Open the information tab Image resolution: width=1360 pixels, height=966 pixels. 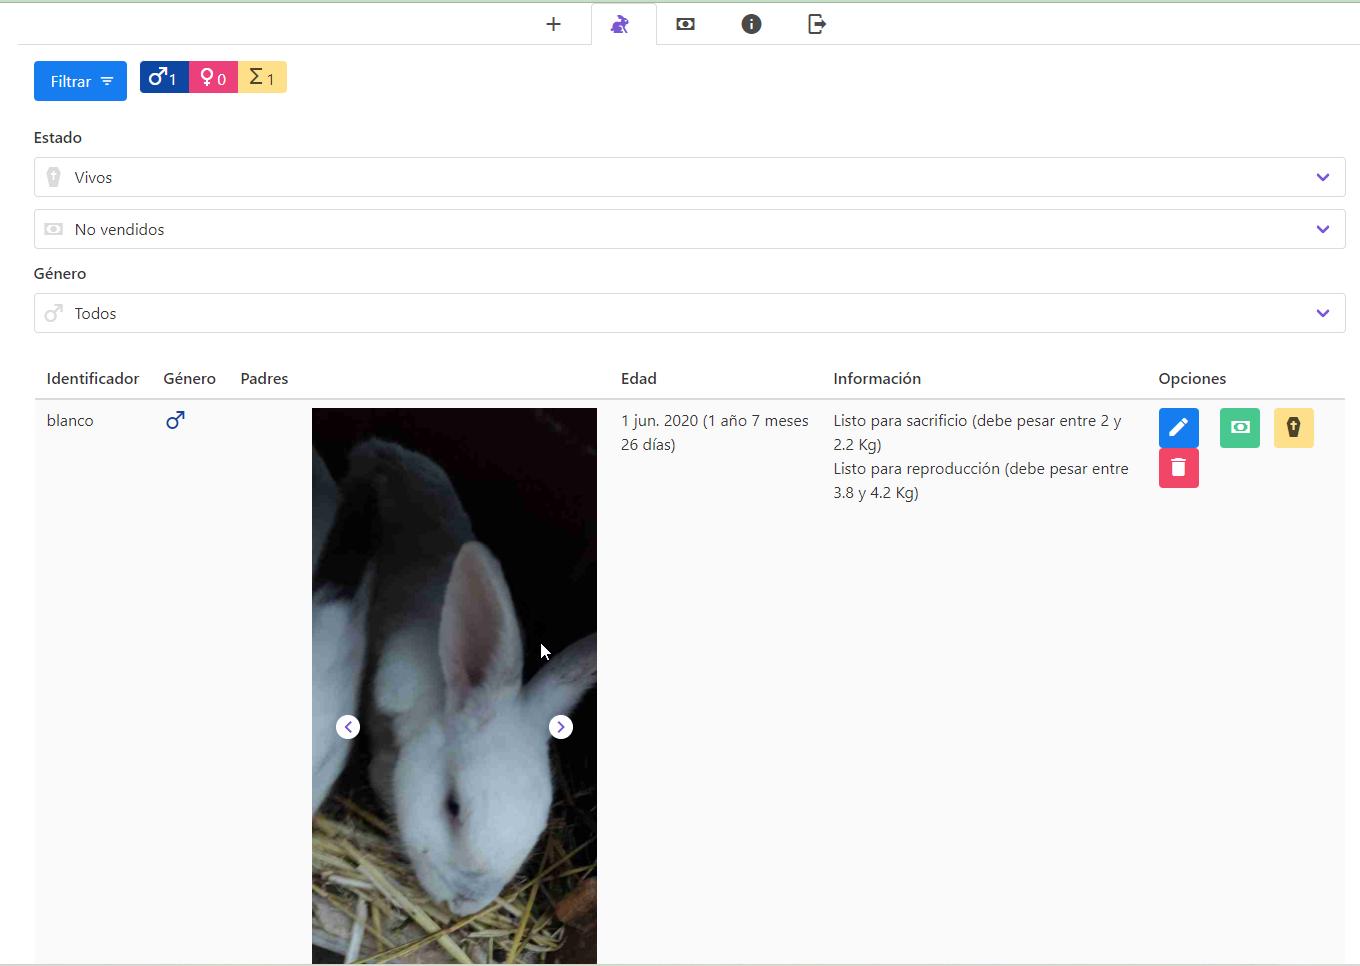click(x=751, y=24)
